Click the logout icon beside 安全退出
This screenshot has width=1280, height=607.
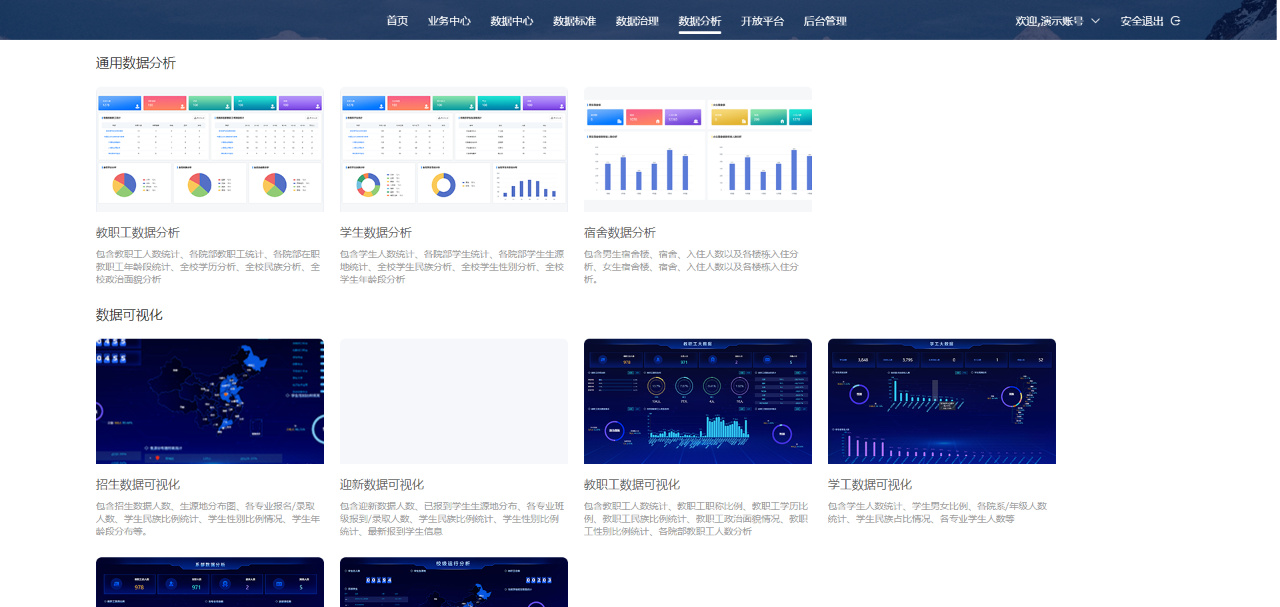point(1175,21)
